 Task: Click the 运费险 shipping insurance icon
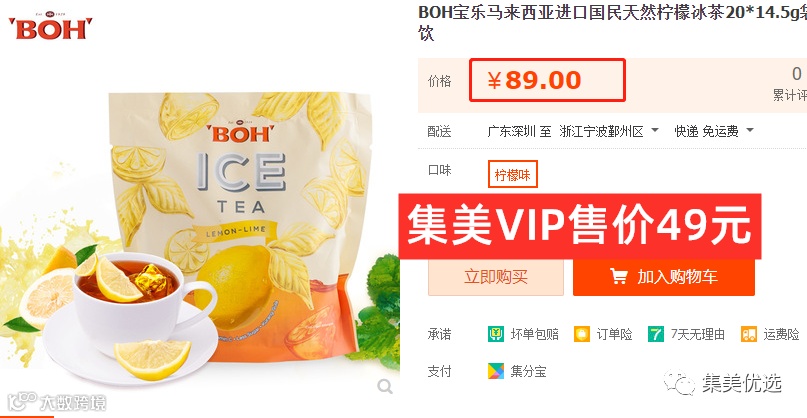click(749, 334)
